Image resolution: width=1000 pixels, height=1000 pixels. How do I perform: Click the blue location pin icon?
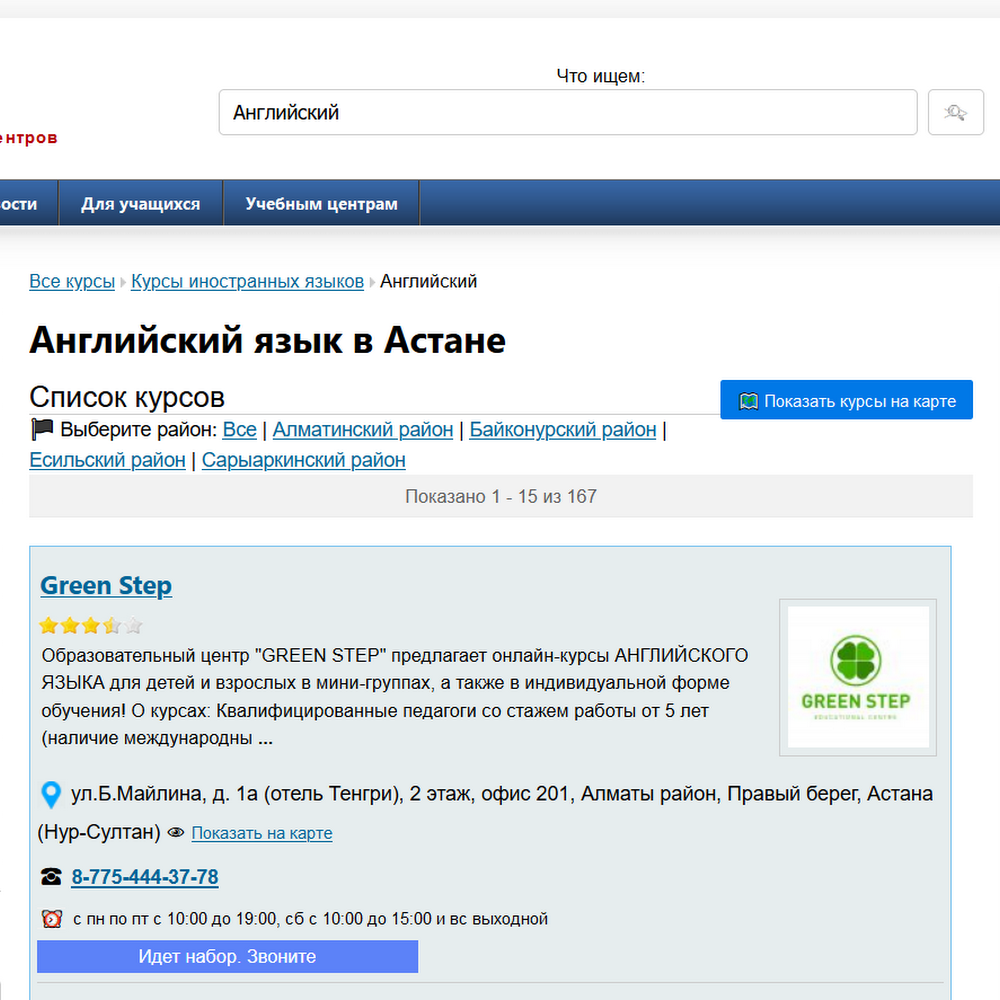pos(51,795)
